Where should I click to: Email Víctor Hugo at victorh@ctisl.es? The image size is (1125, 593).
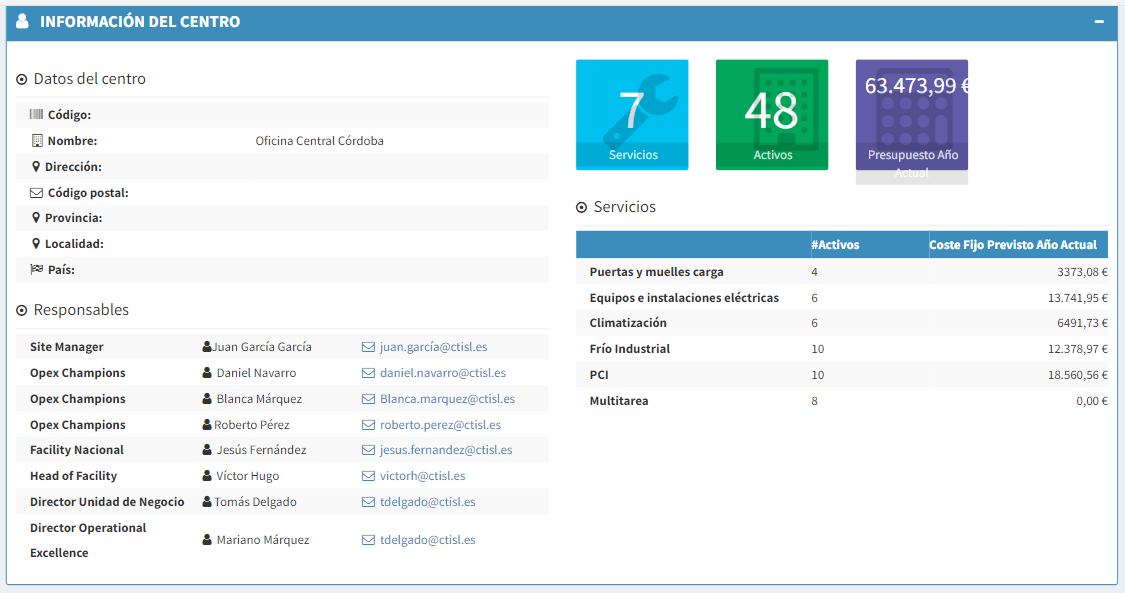click(x=422, y=476)
